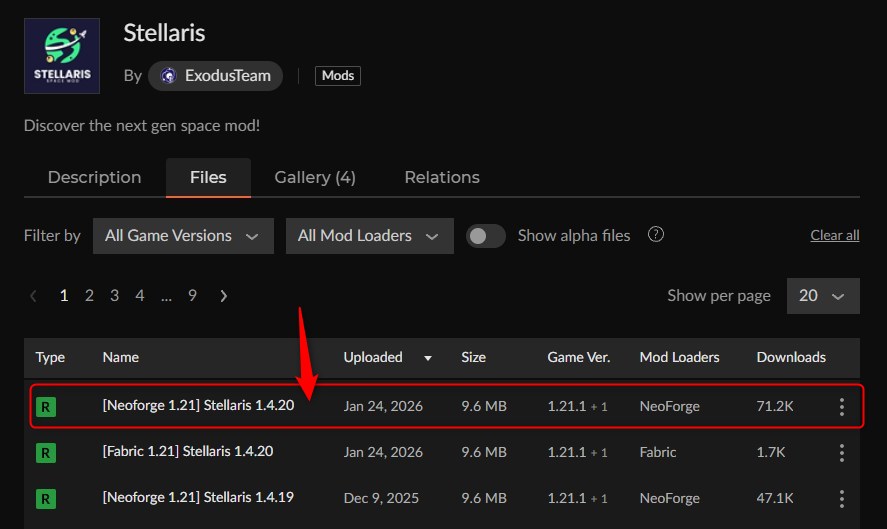Viewport: 887px width, 529px height.
Task: Open [Neoforge 1.21] Stellaris 1.4.19 file
Action: pyautogui.click(x=198, y=497)
